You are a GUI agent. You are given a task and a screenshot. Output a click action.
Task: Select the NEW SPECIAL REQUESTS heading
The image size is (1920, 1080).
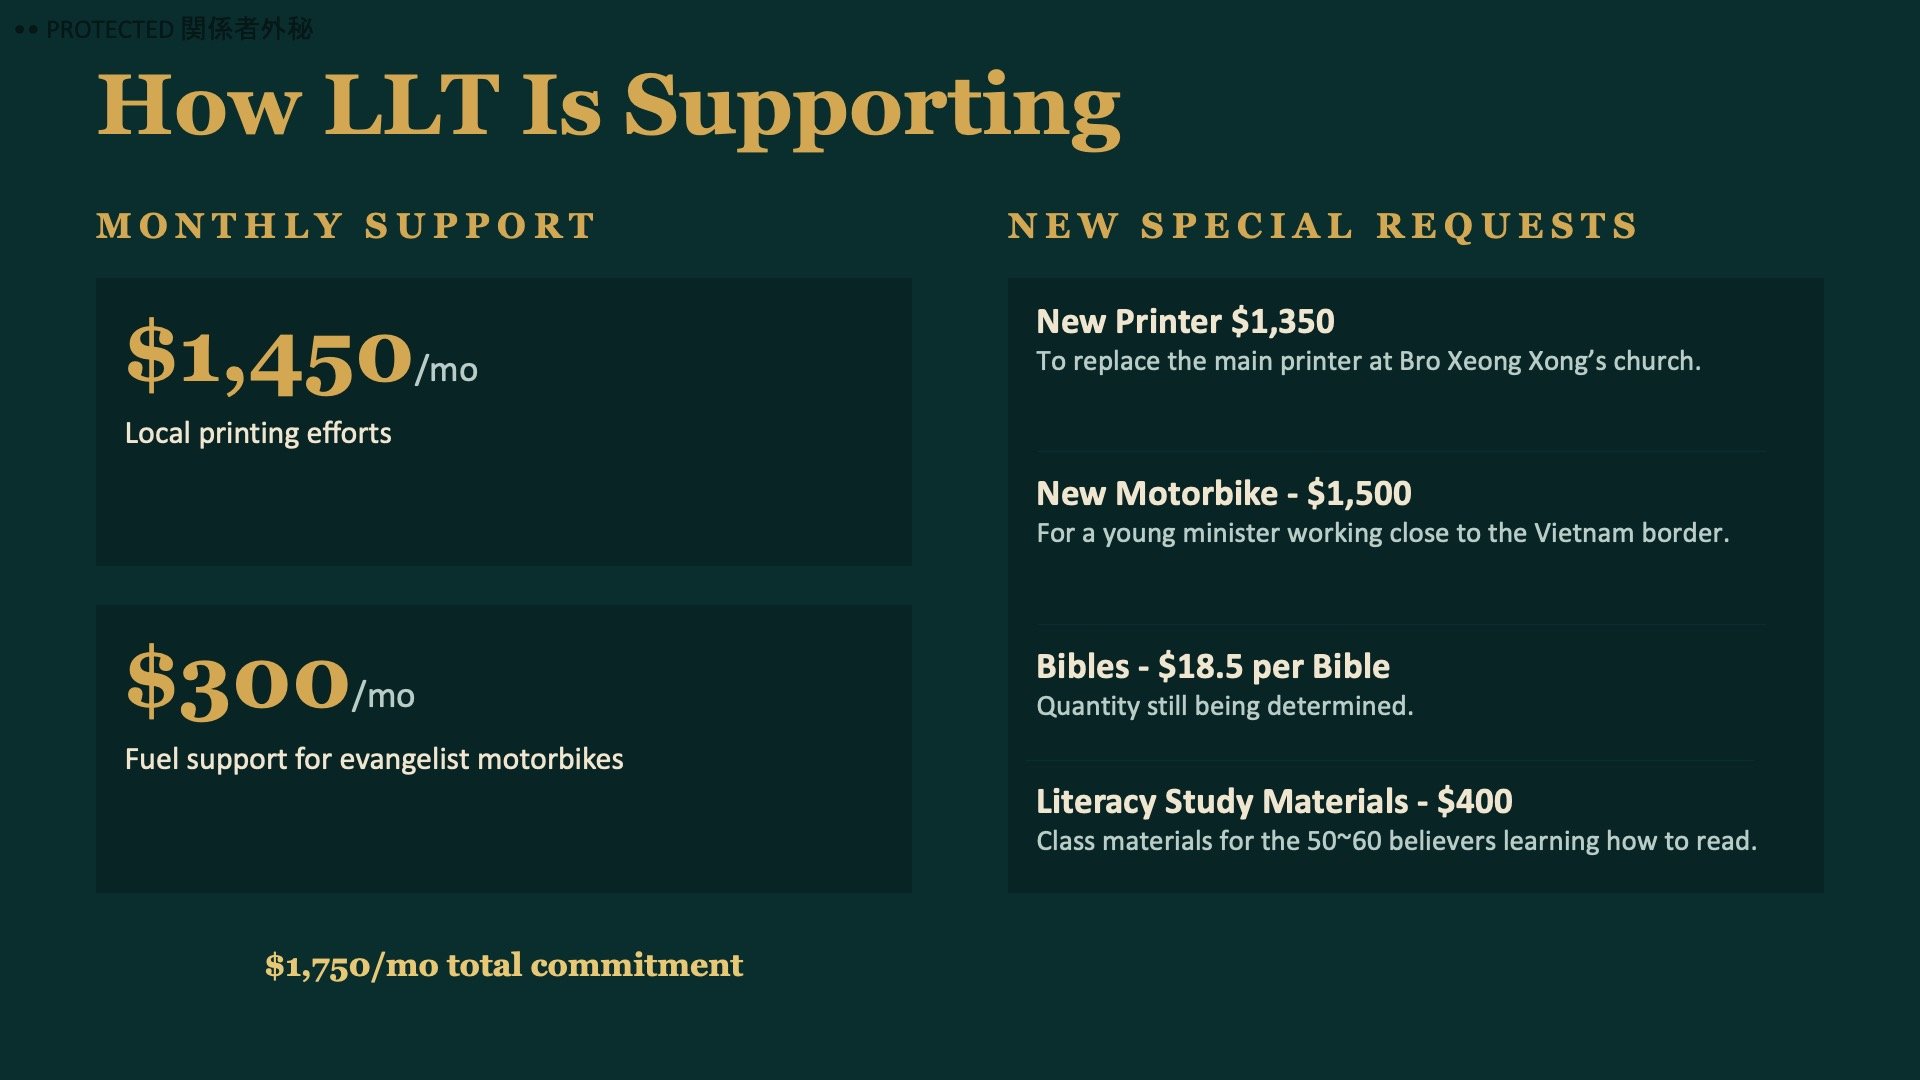coord(1322,226)
